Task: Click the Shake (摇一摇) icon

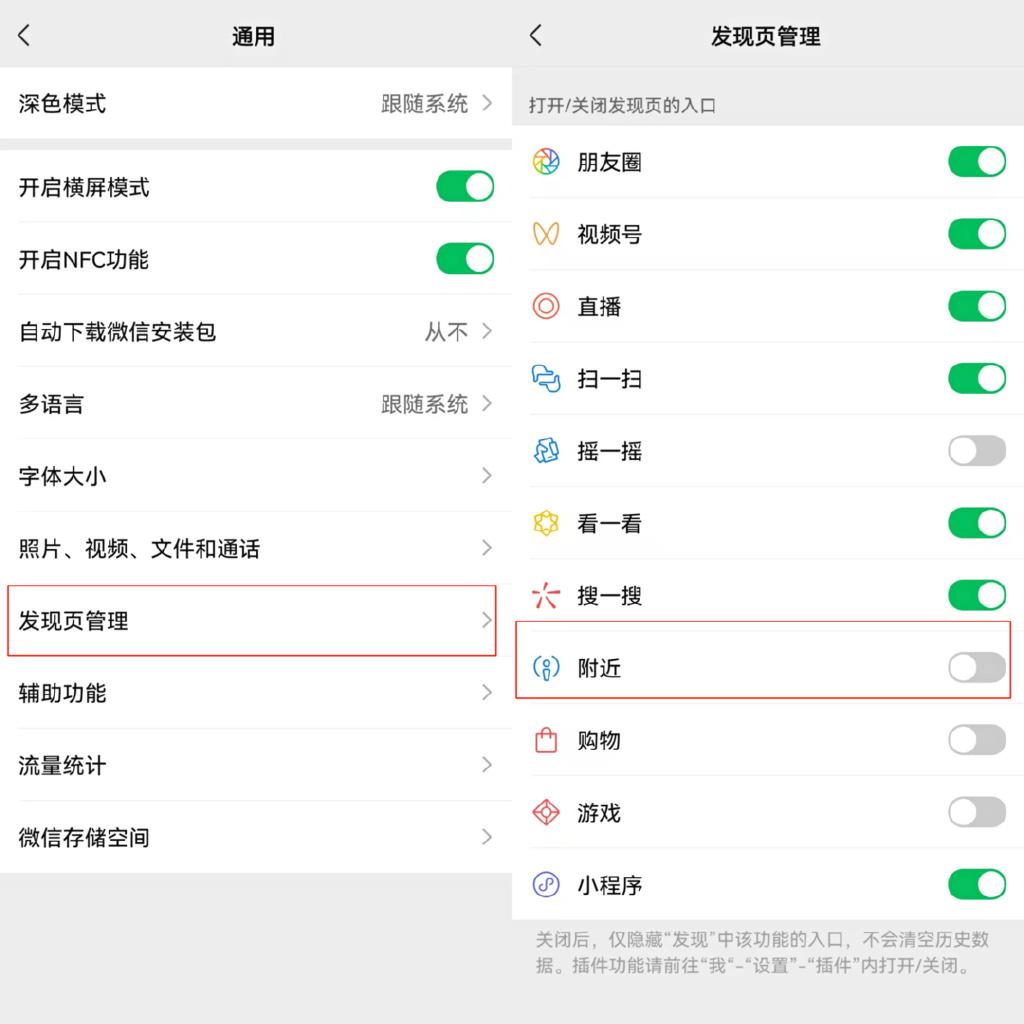Action: click(545, 451)
